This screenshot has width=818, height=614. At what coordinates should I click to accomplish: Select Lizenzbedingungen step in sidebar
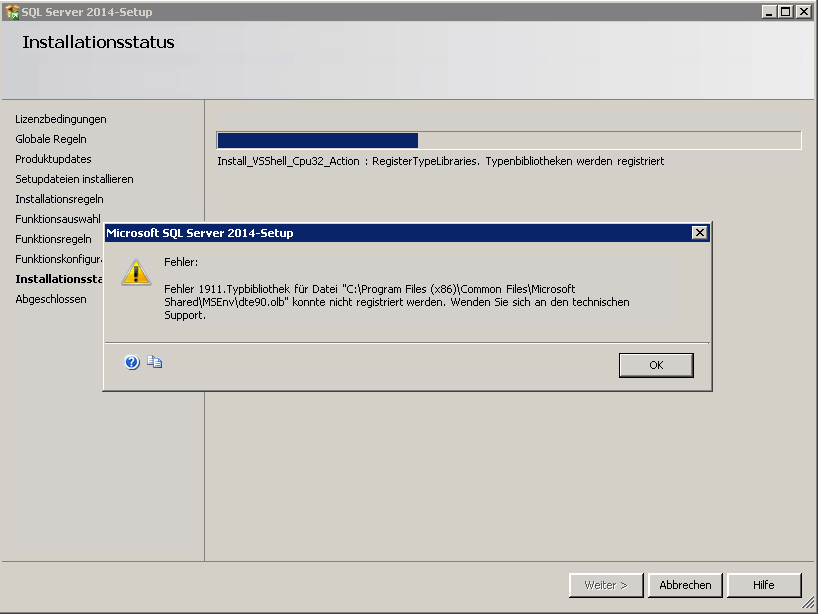[61, 119]
